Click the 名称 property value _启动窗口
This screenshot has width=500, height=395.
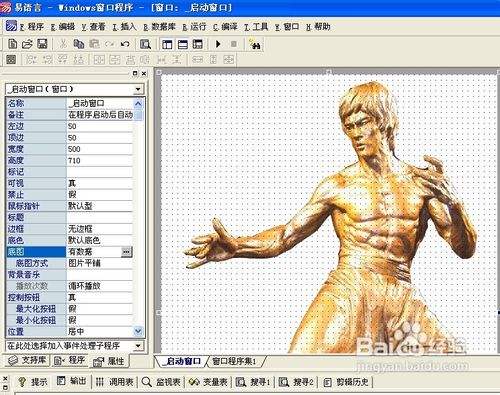point(100,104)
